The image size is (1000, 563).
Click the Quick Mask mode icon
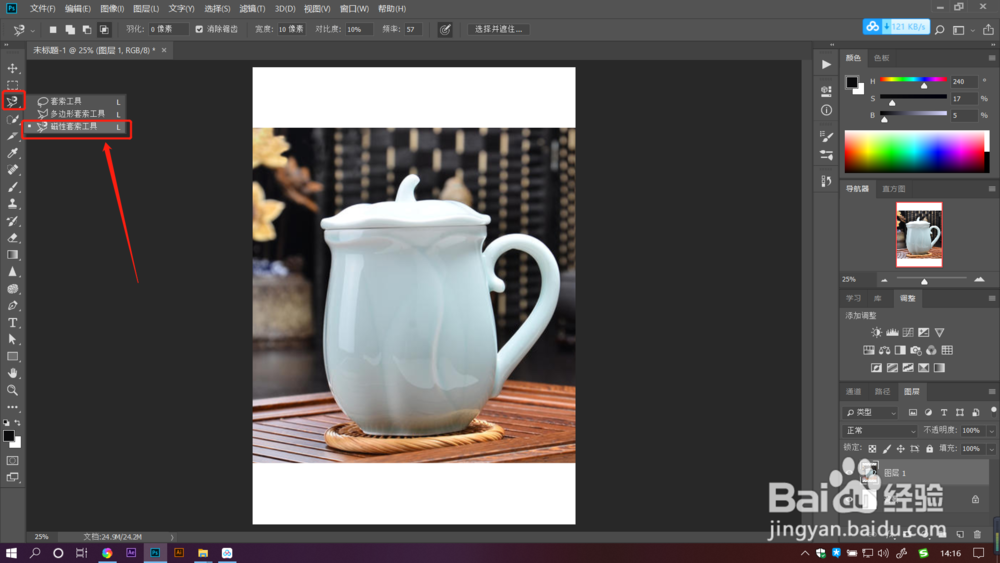[12, 460]
